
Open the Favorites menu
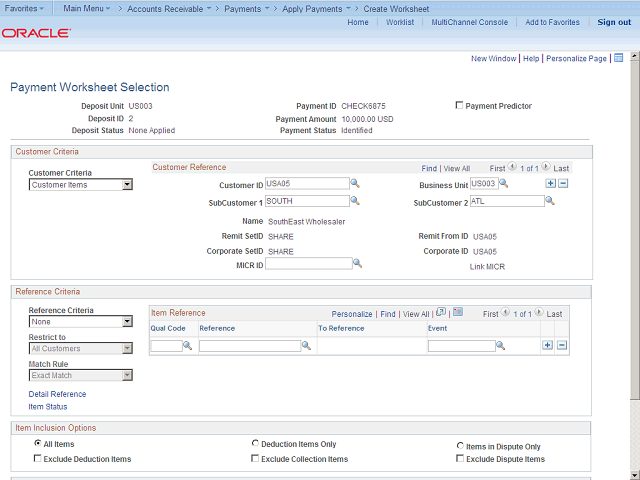(26, 8)
